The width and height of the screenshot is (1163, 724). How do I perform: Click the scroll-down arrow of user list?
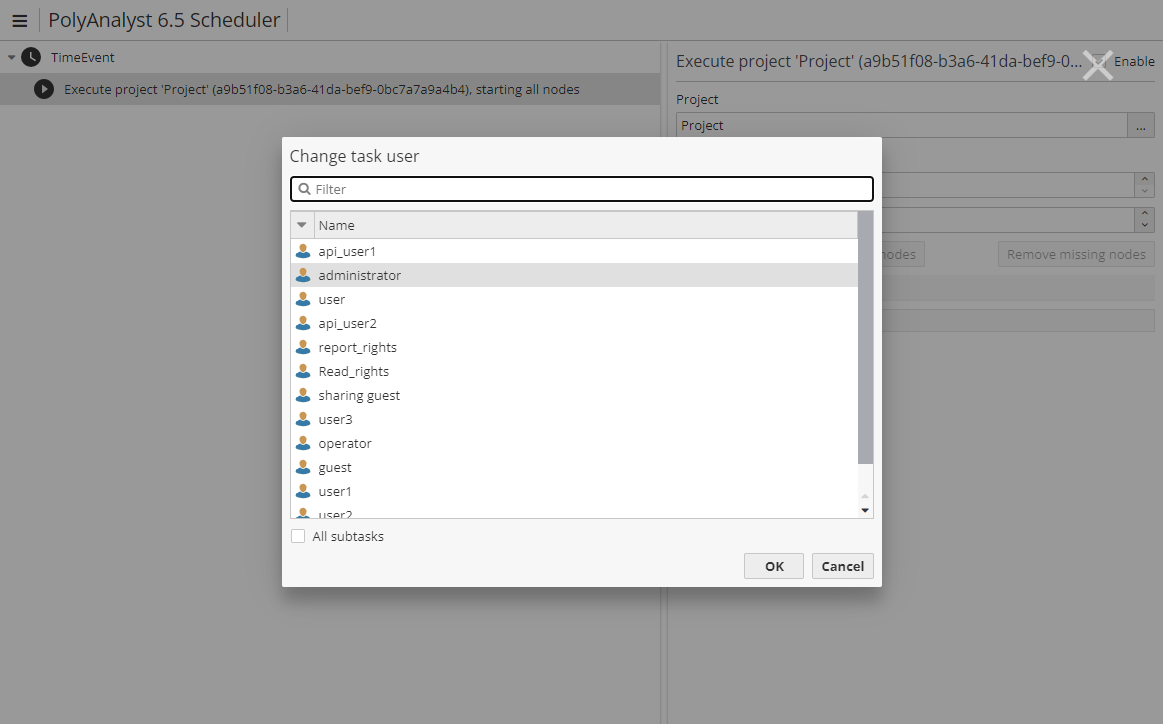click(865, 510)
